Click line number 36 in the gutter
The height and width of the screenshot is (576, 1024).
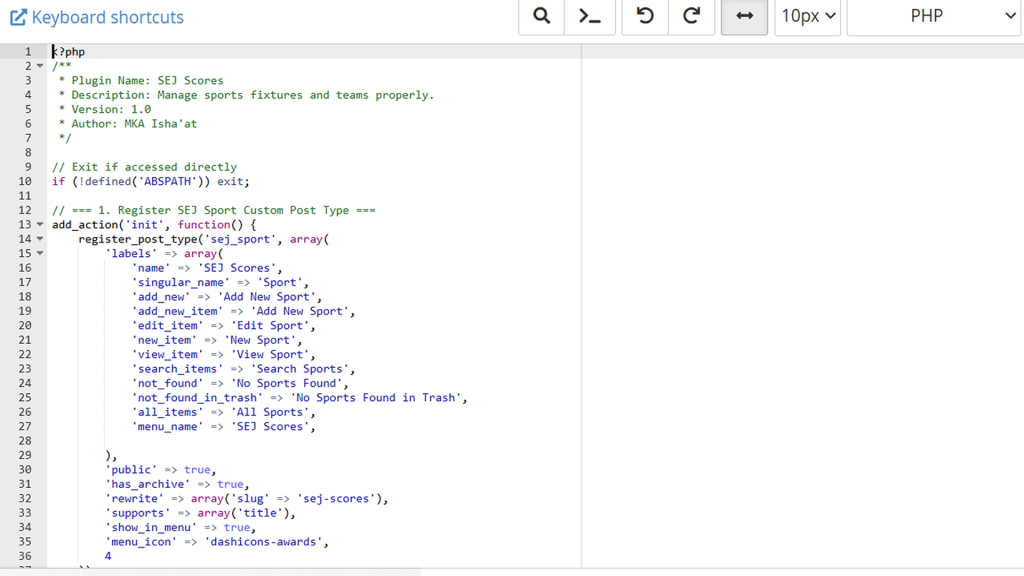click(25, 556)
